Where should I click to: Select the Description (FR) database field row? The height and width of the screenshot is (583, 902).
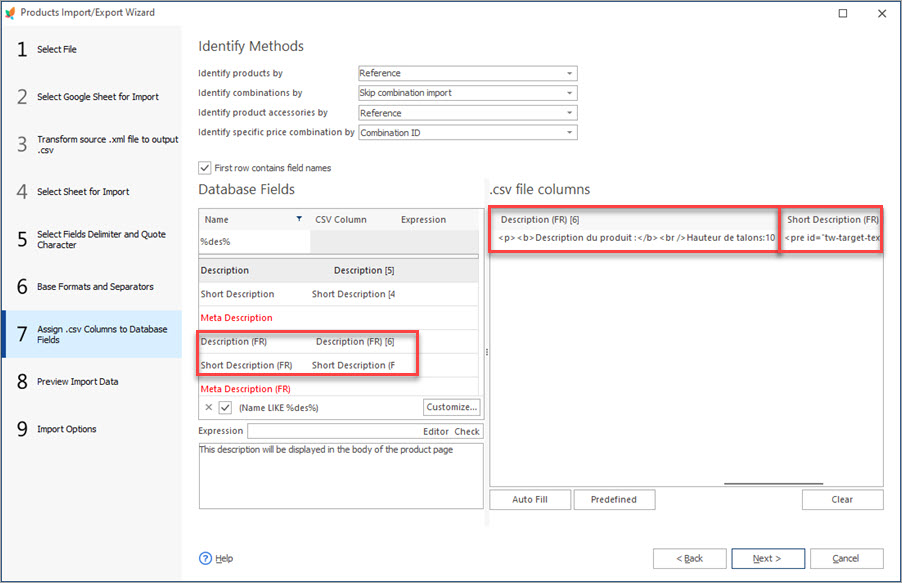click(x=338, y=342)
